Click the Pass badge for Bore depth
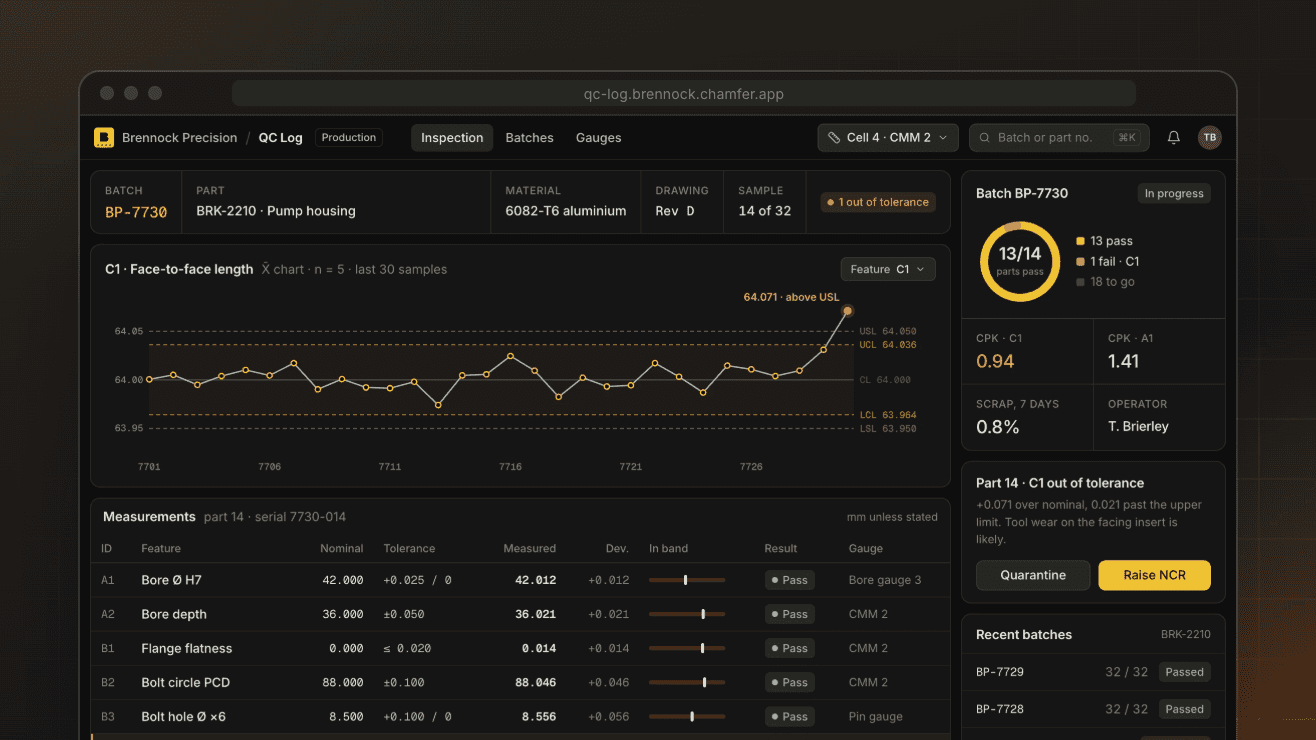This screenshot has width=1316, height=740. (790, 614)
